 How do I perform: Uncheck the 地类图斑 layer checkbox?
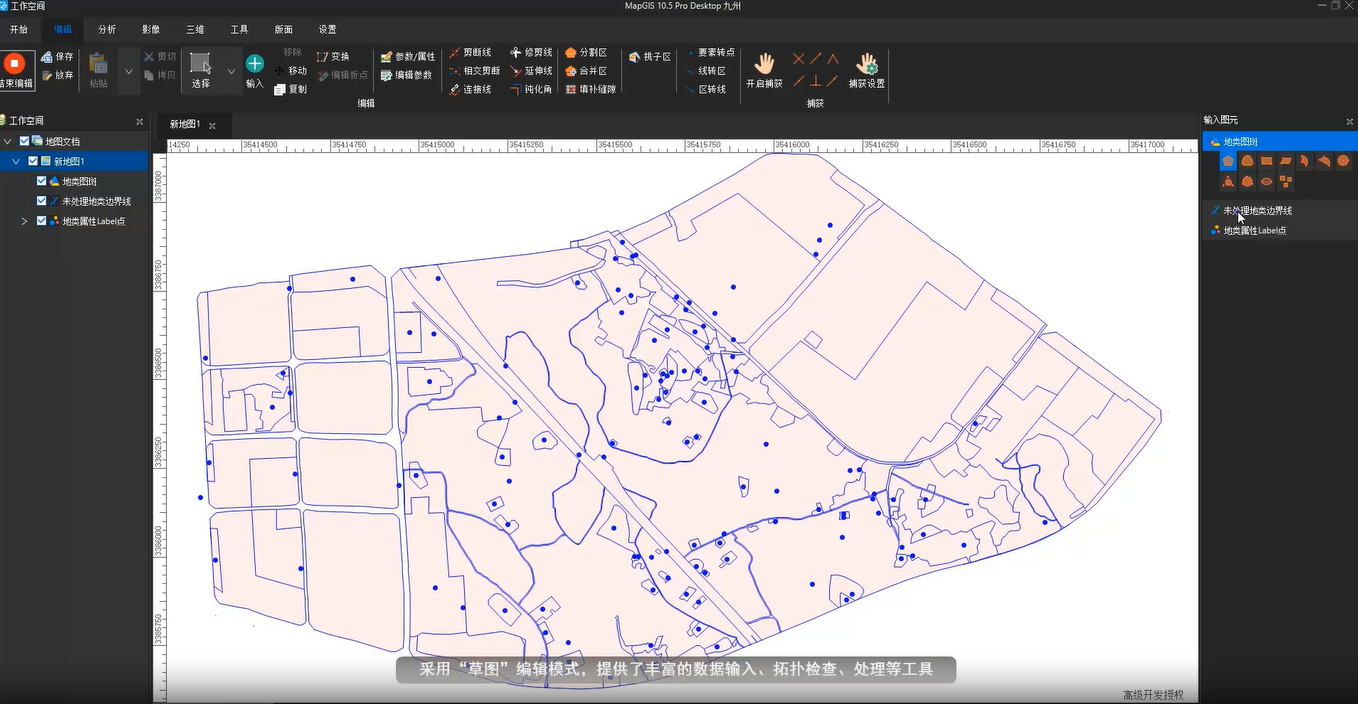tap(41, 181)
